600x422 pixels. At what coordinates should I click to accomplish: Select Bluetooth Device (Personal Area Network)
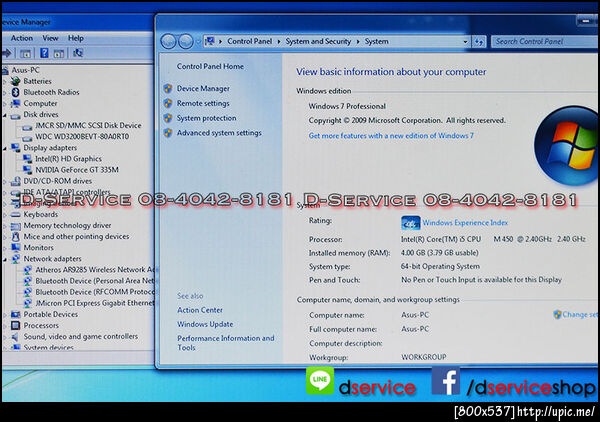click(x=95, y=281)
